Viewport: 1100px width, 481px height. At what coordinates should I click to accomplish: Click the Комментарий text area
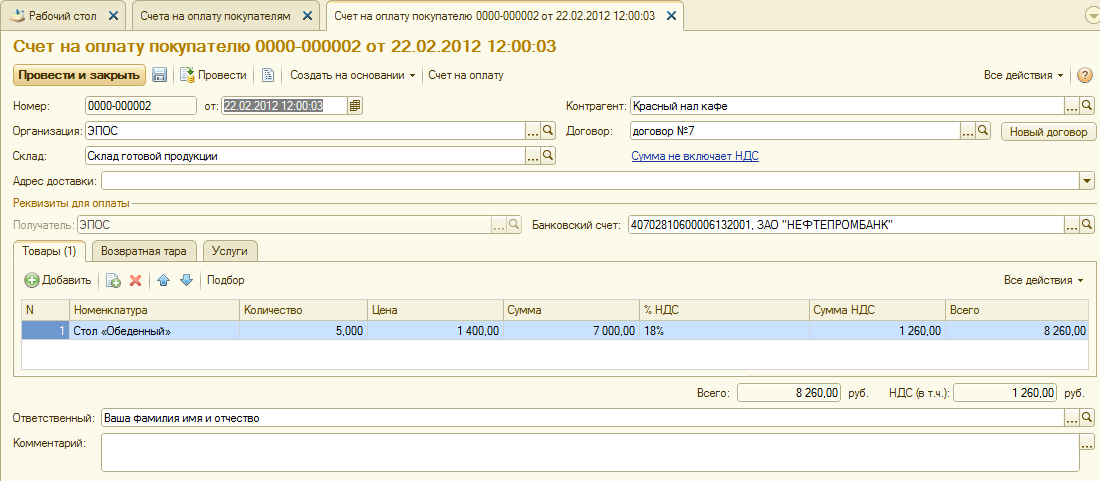pyautogui.click(x=589, y=452)
